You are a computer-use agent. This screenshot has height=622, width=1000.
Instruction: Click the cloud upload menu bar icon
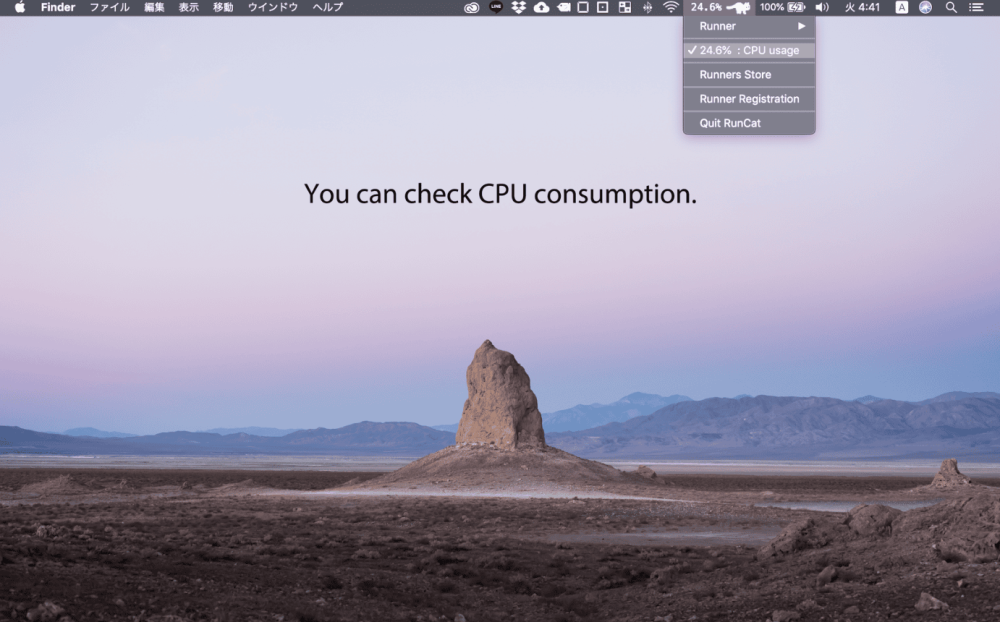pyautogui.click(x=541, y=8)
